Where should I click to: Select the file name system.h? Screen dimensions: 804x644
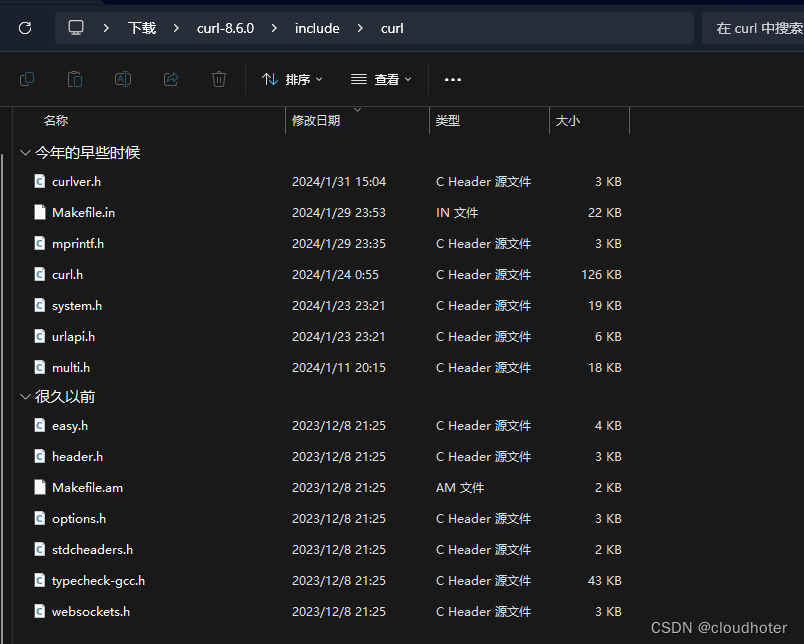pyautogui.click(x=77, y=306)
